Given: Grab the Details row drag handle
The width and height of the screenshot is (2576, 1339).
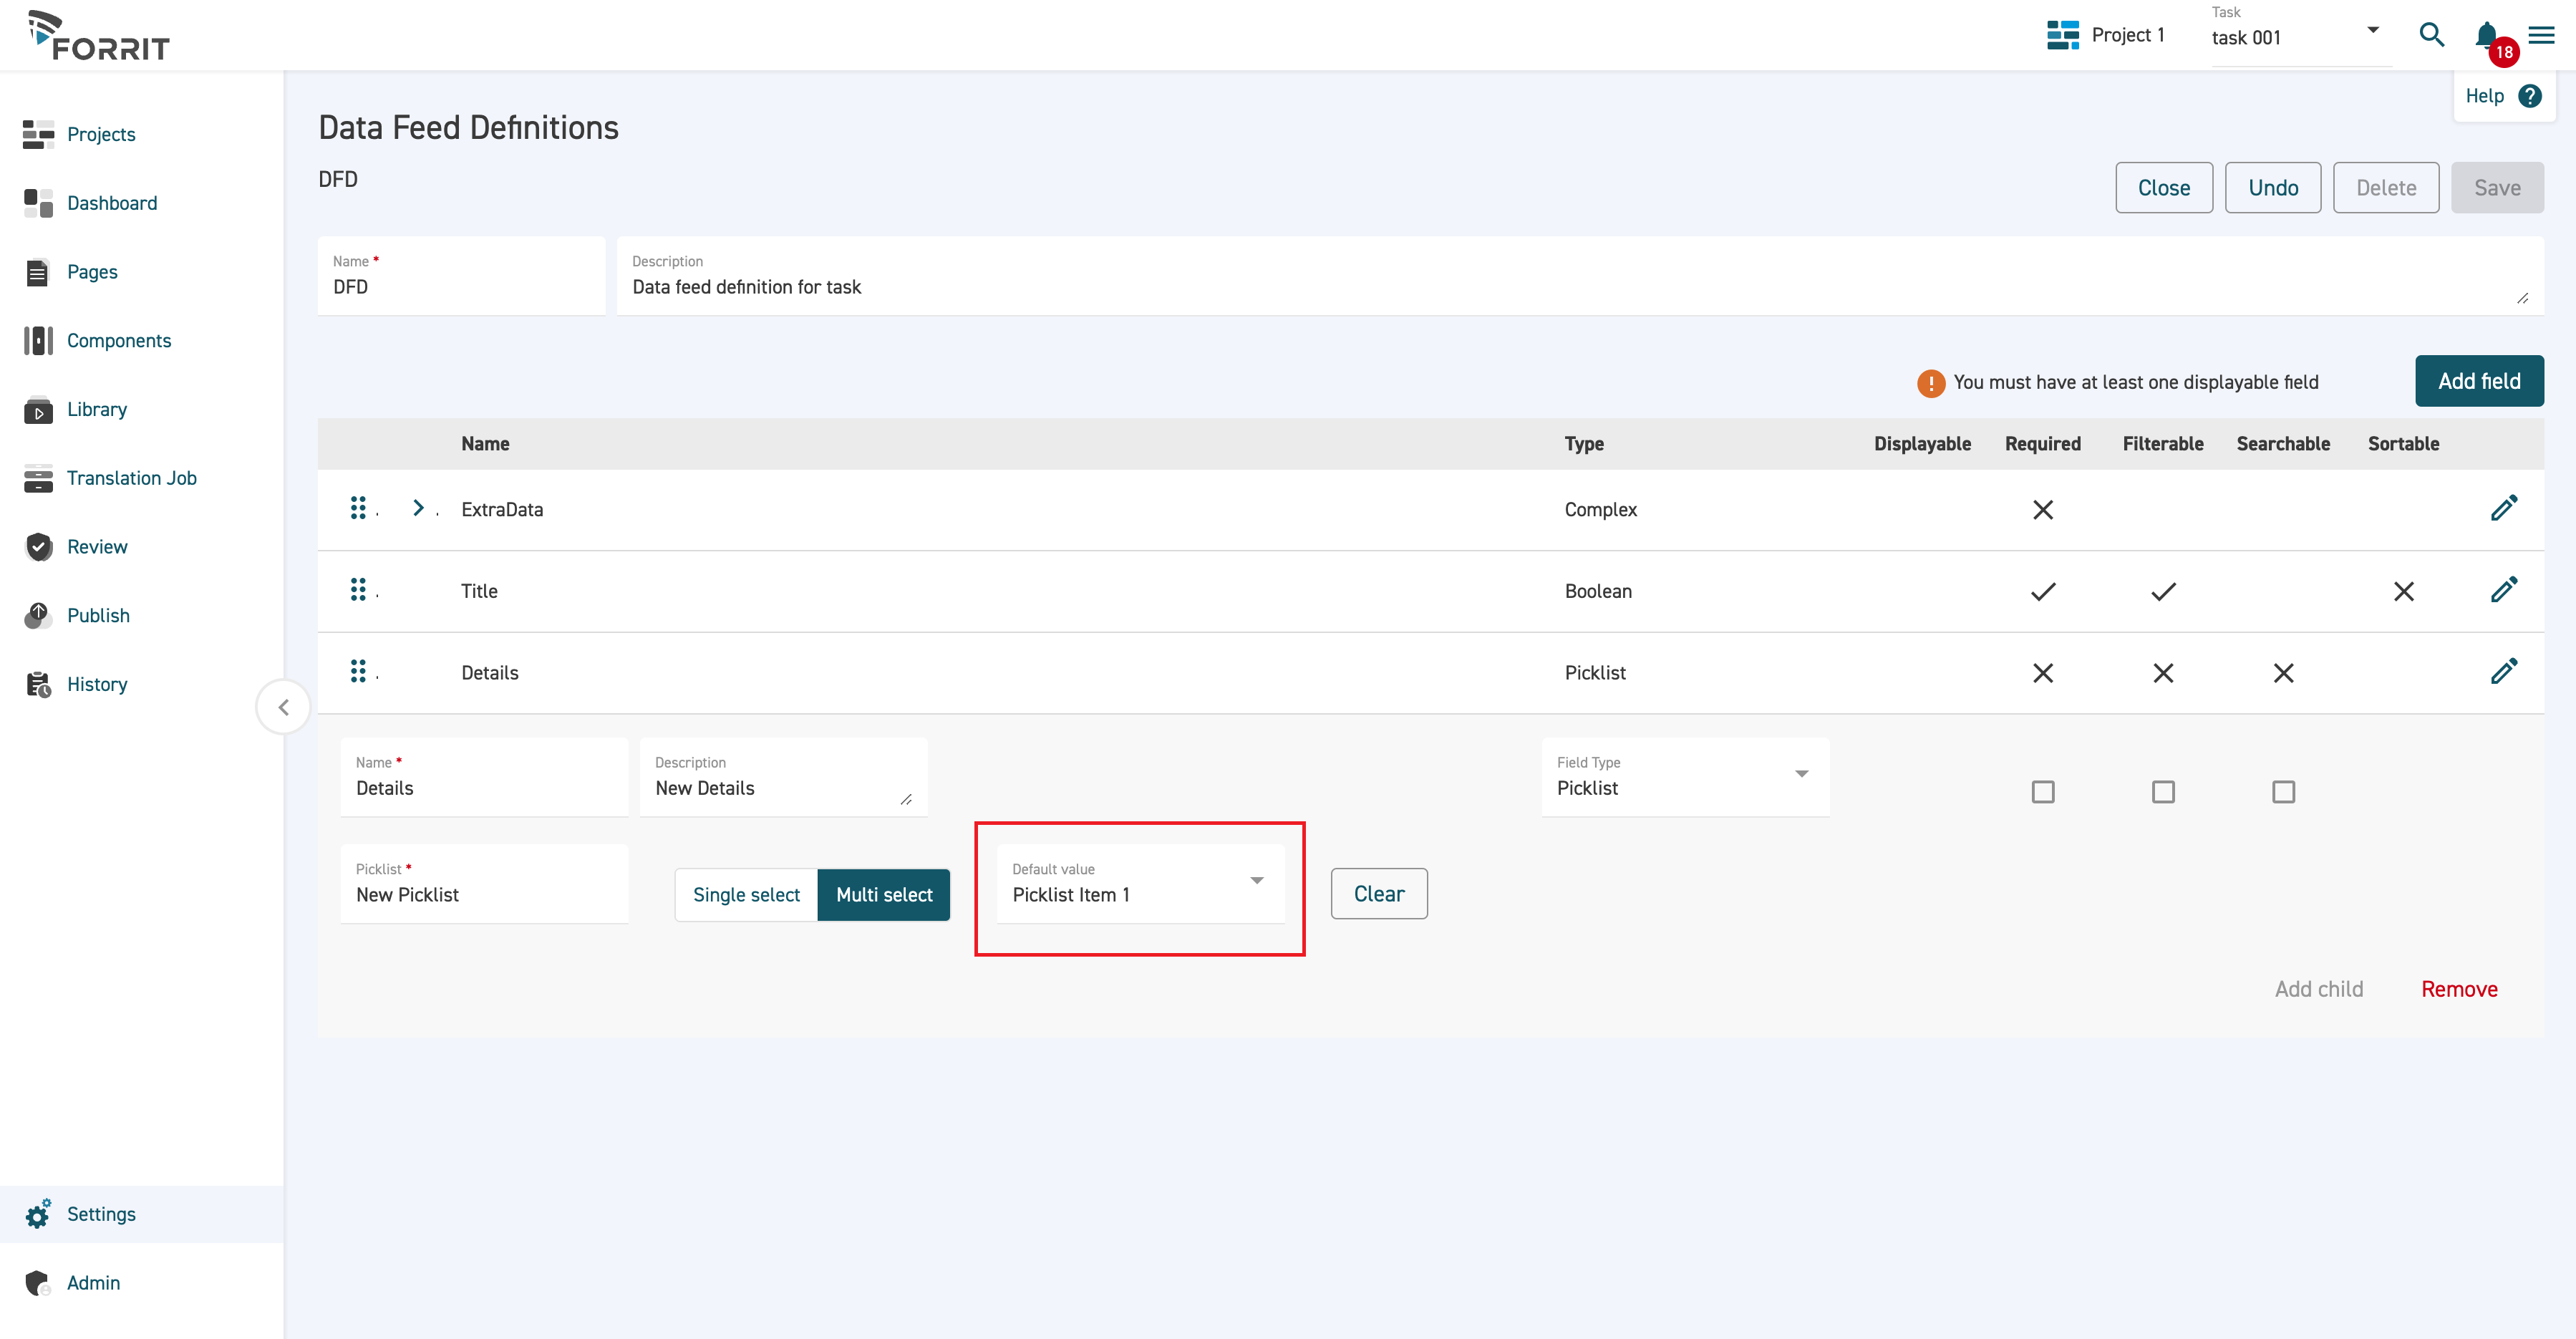Looking at the screenshot, I should [x=358, y=671].
